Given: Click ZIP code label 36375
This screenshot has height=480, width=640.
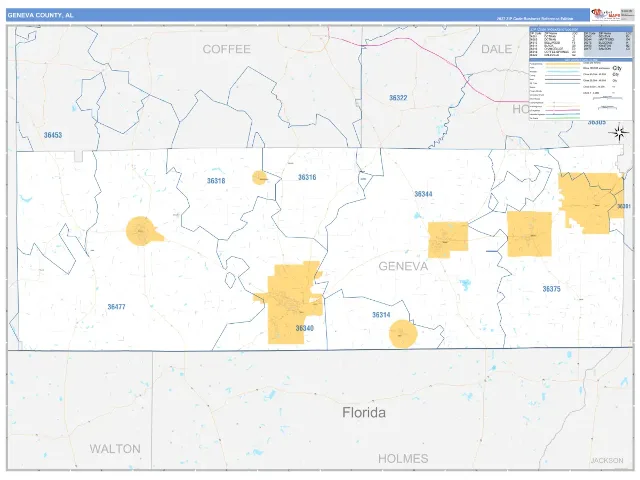Looking at the screenshot, I should (x=551, y=289).
